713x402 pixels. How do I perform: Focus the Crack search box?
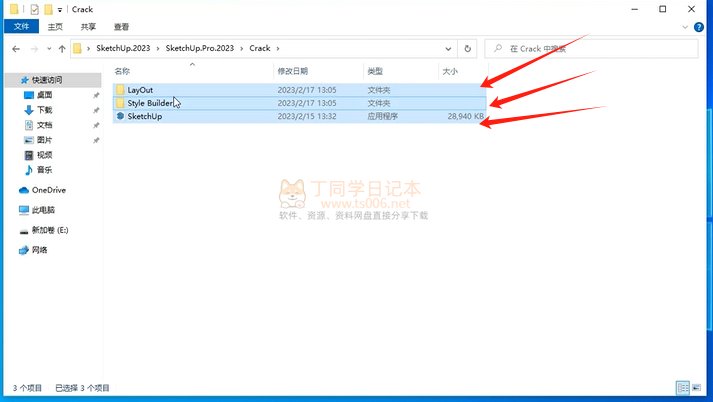(x=592, y=49)
